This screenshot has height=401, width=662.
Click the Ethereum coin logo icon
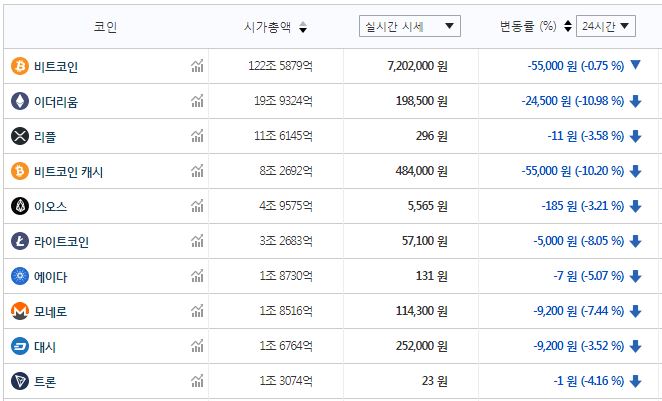pos(19,101)
